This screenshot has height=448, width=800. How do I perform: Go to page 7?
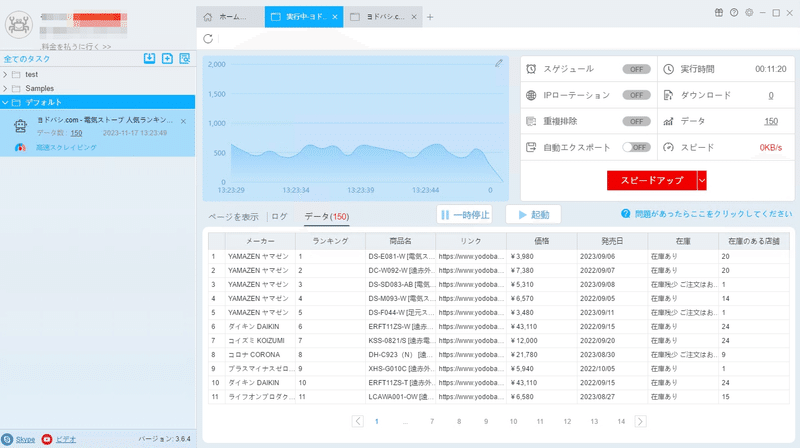432,421
